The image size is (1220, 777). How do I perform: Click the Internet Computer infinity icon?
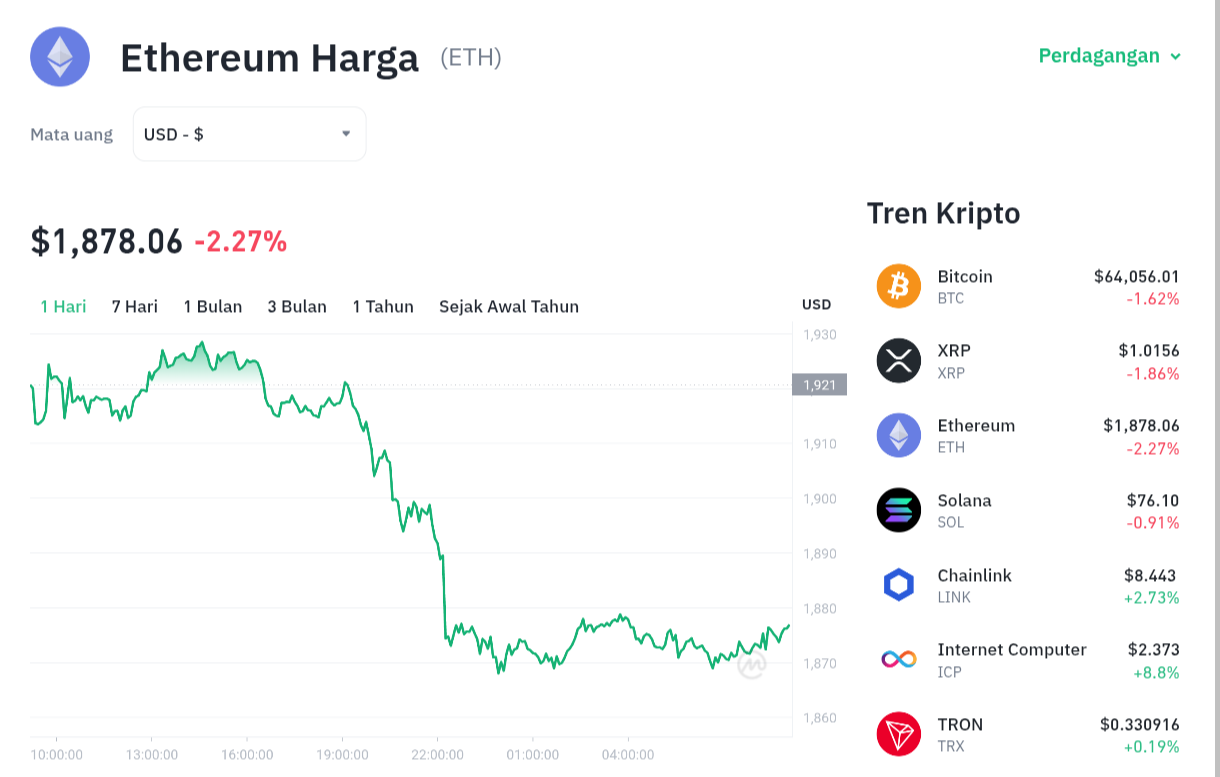point(898,659)
